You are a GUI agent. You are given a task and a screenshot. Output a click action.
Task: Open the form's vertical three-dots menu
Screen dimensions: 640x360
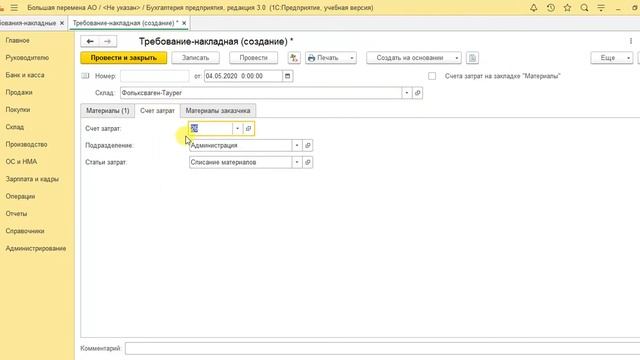click(631, 41)
